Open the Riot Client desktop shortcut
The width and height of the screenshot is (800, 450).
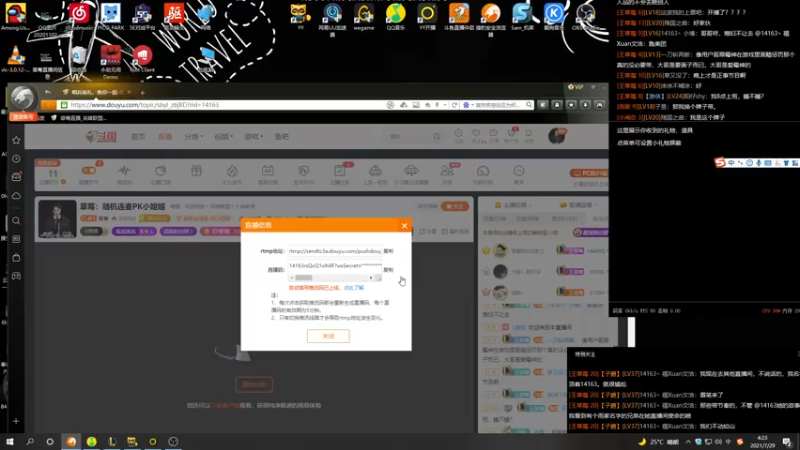(142, 59)
